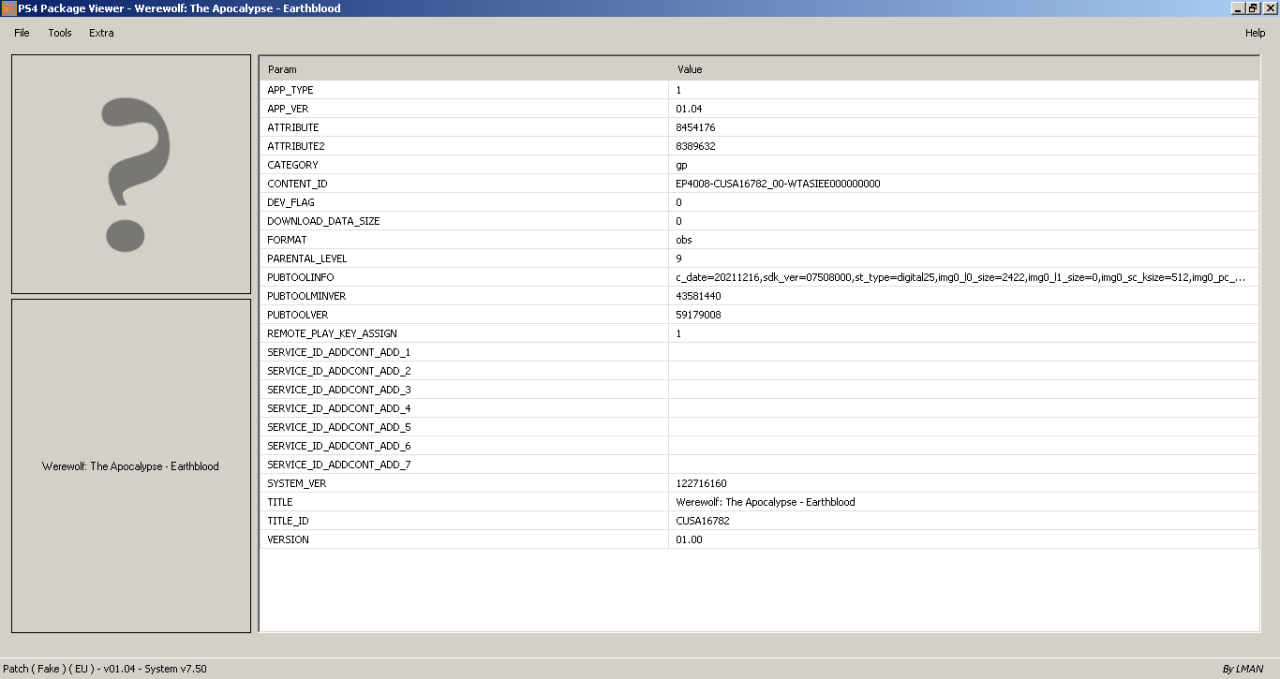Minimize the PS4 Package Viewer window
The height and width of the screenshot is (679, 1280).
tap(1238, 8)
